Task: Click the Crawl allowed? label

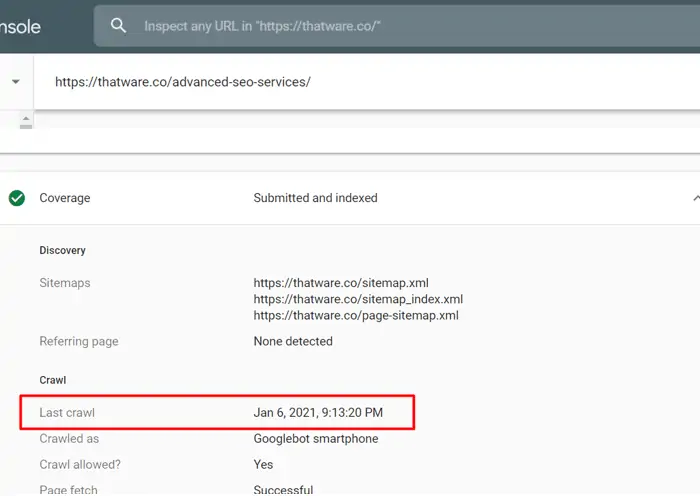Action: tap(80, 464)
